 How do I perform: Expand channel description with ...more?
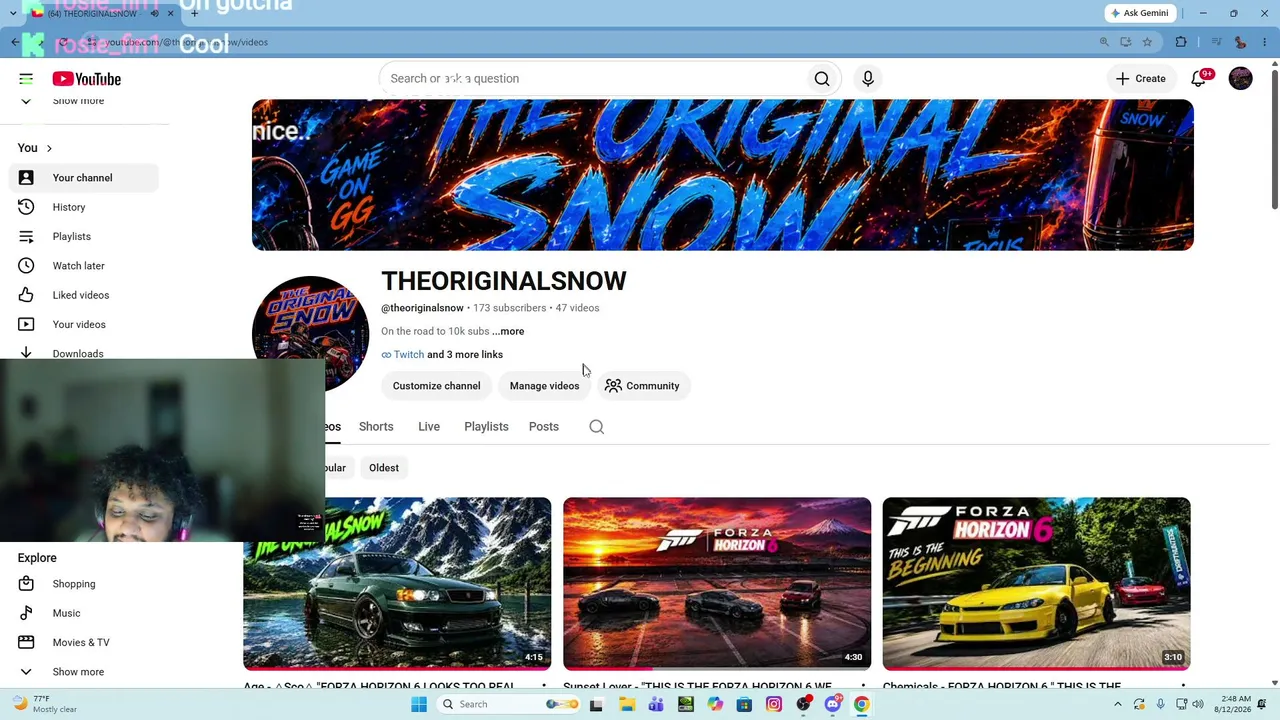point(508,331)
